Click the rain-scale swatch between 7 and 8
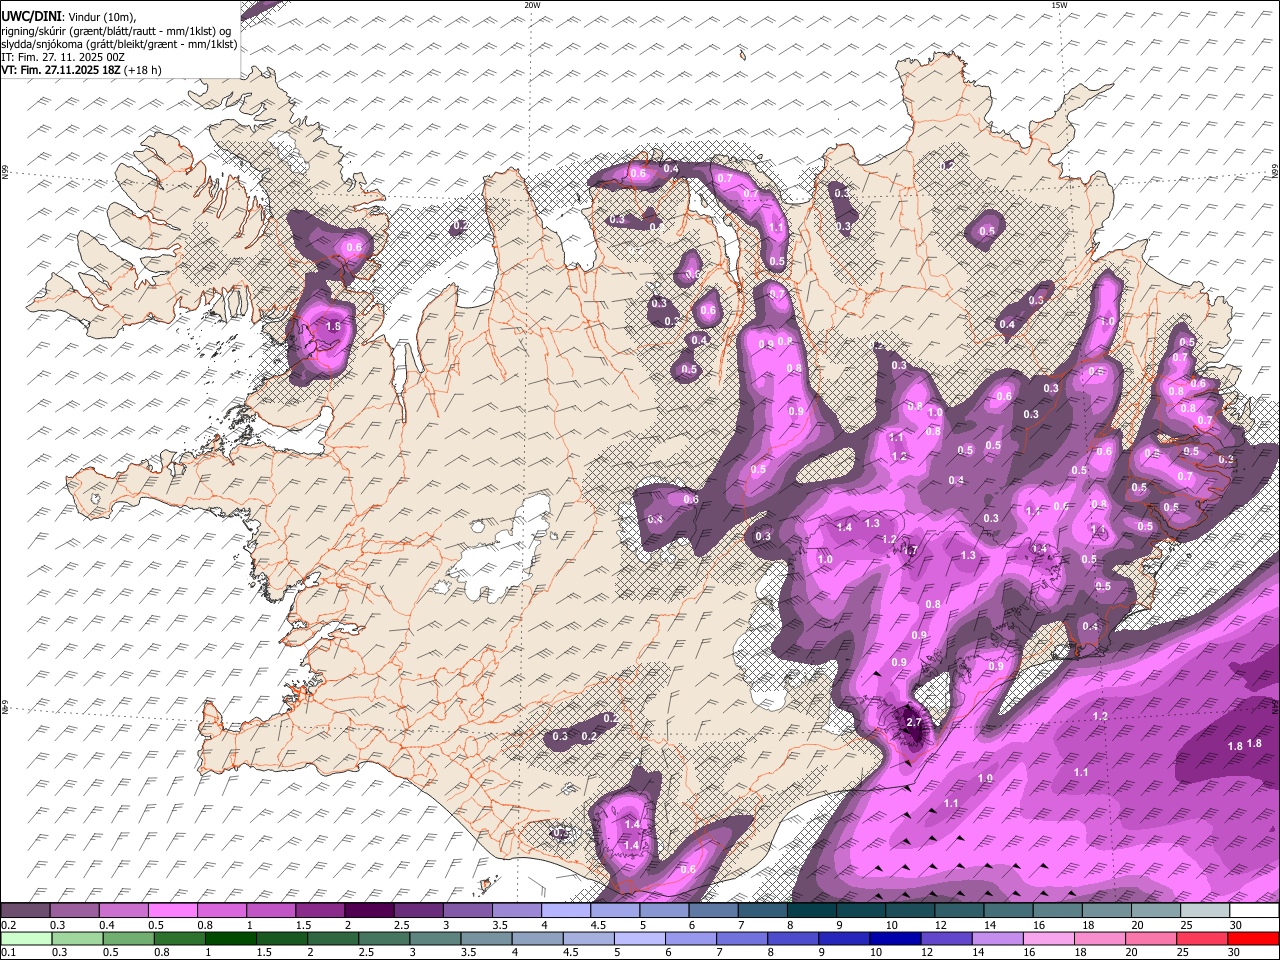 click(x=742, y=939)
